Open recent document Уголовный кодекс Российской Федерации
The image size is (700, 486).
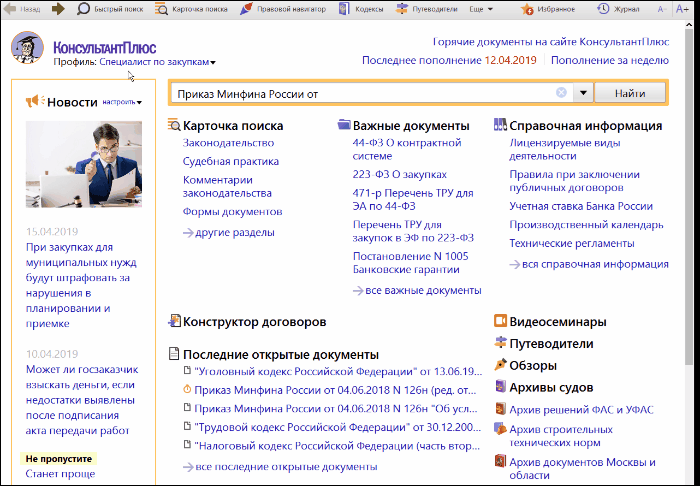pos(333,371)
